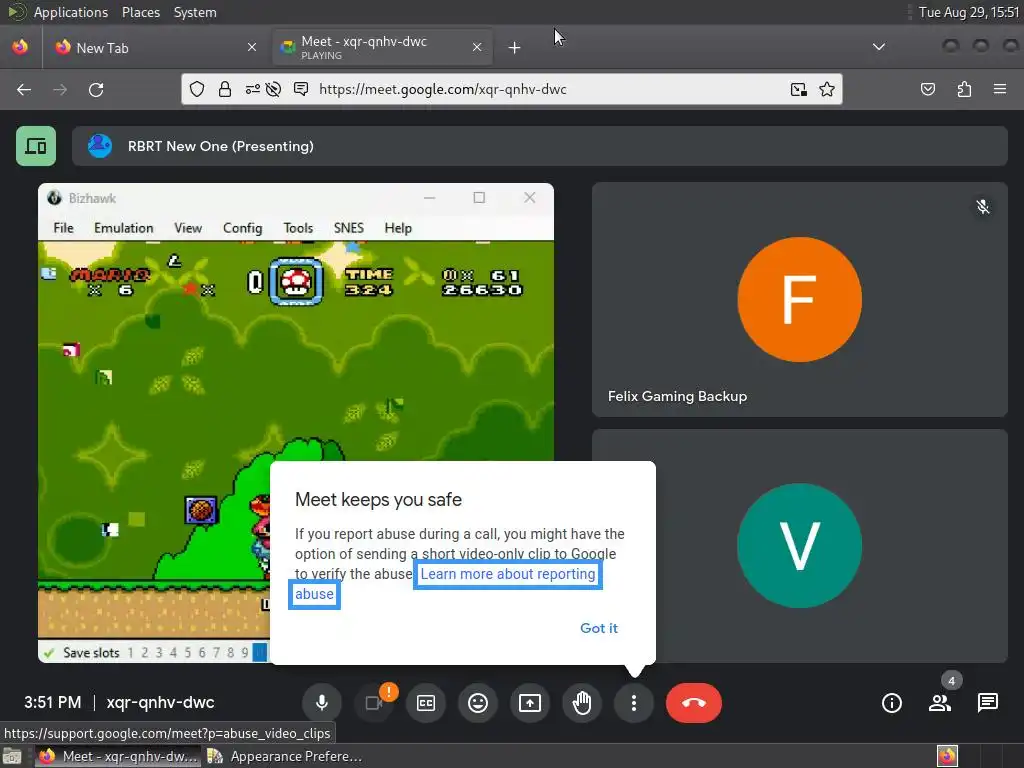Open the Extensions puzzle icon

tap(964, 89)
